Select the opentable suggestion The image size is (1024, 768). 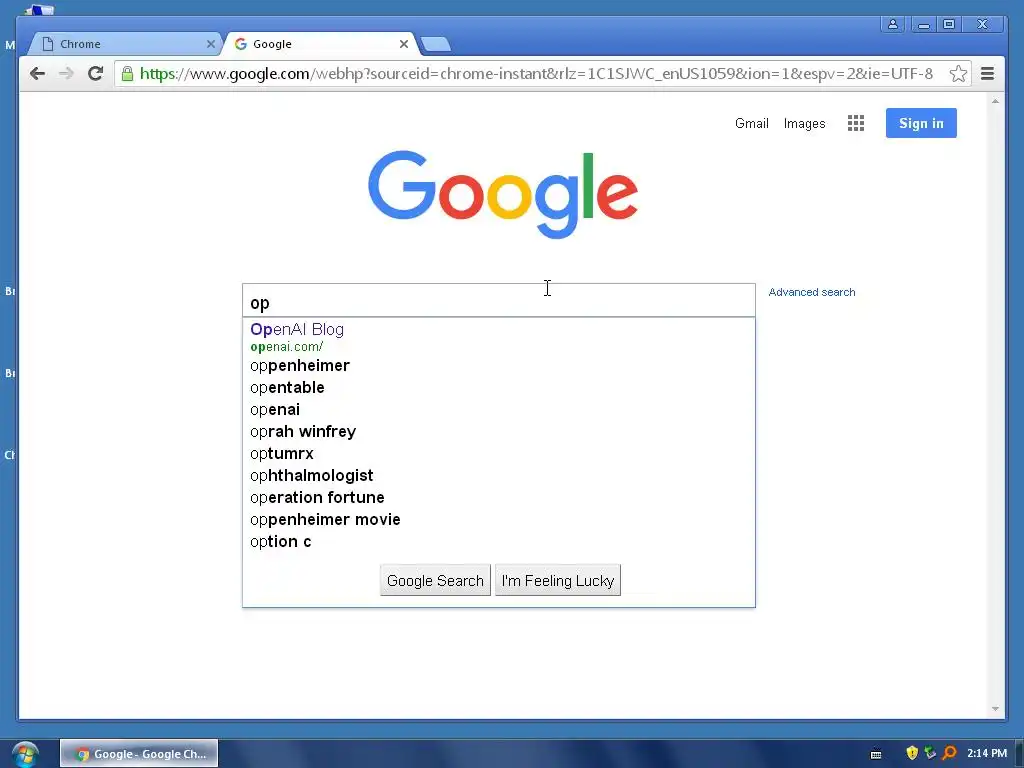(x=499, y=387)
